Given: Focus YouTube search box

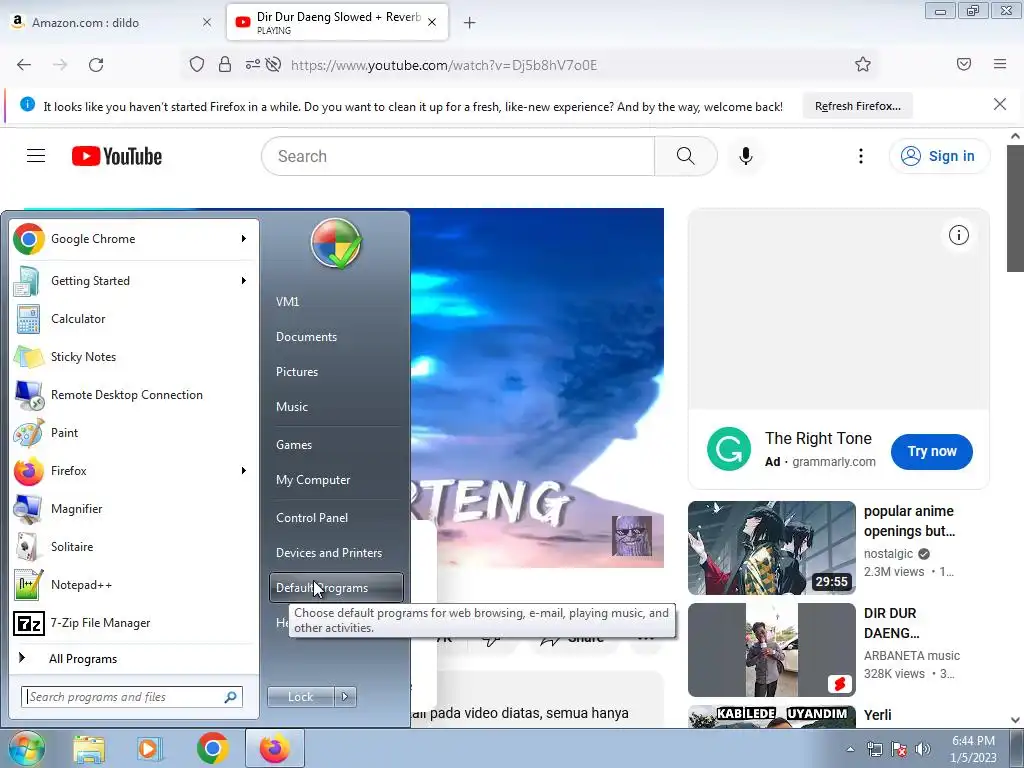Looking at the screenshot, I should click(458, 156).
